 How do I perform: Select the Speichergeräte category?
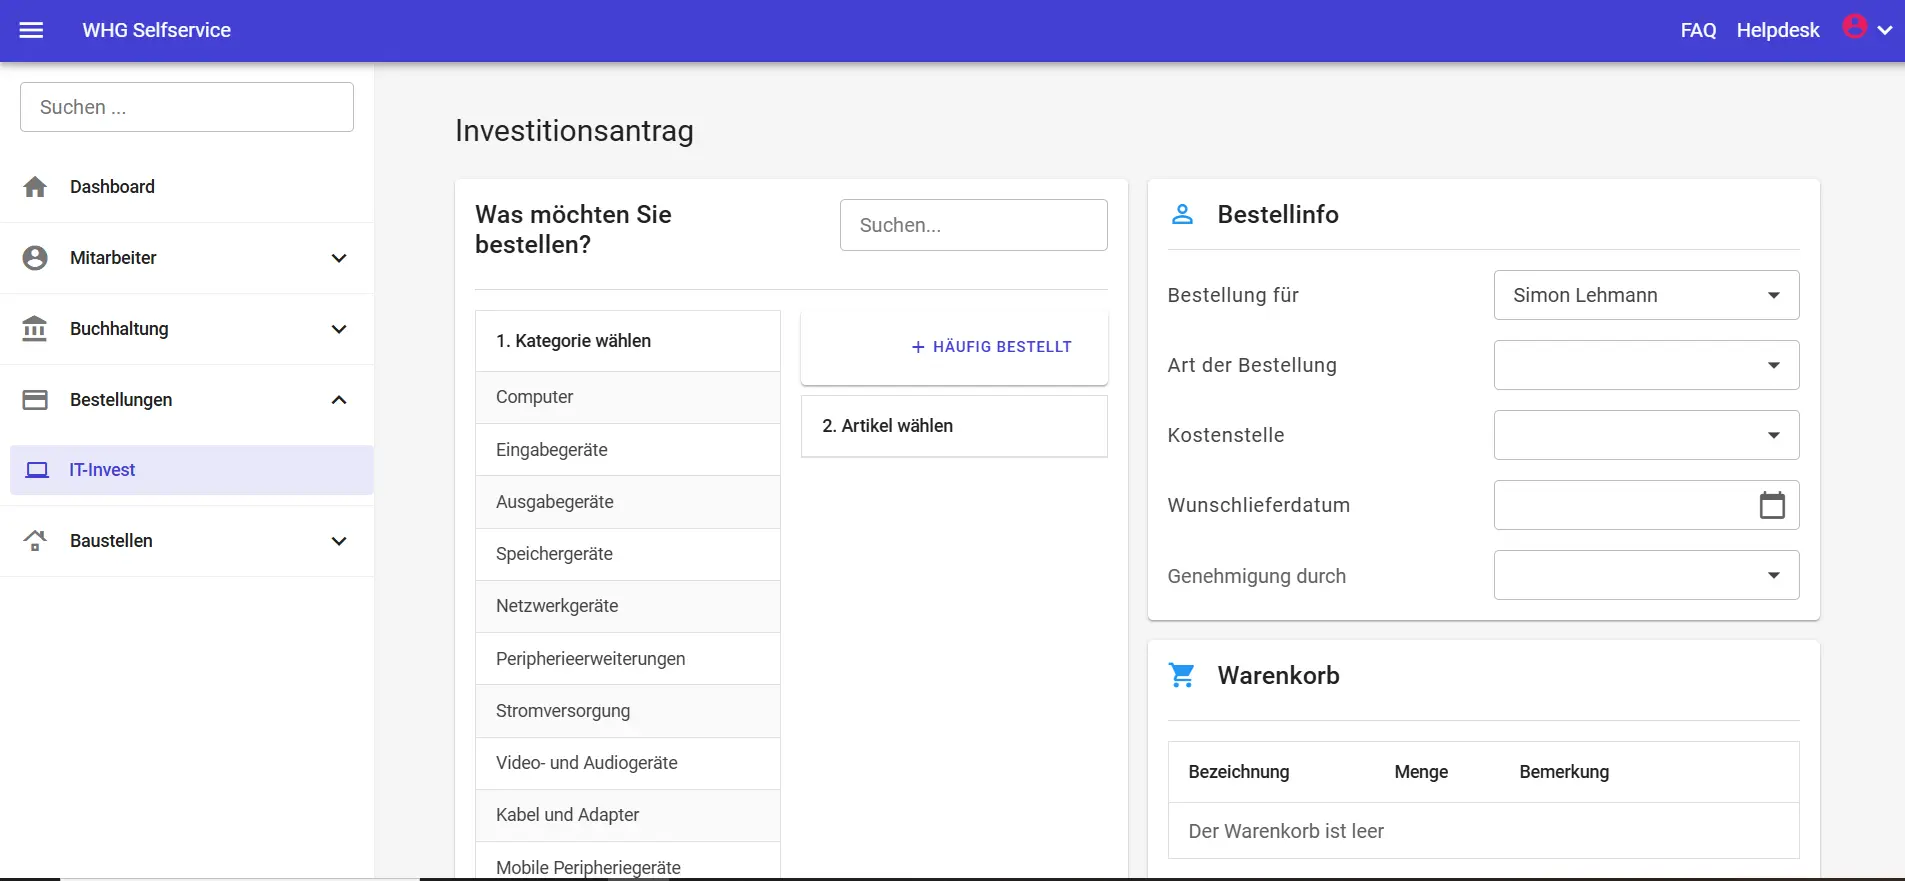tap(628, 554)
